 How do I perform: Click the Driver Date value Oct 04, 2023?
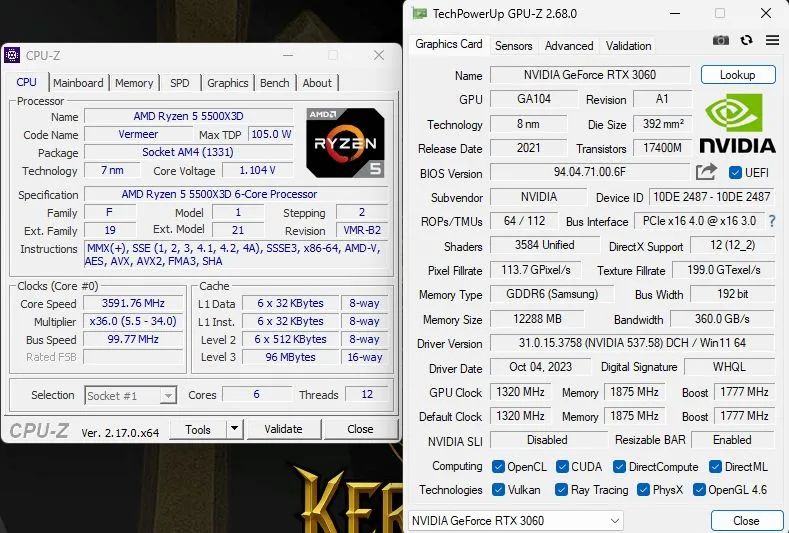(x=540, y=367)
